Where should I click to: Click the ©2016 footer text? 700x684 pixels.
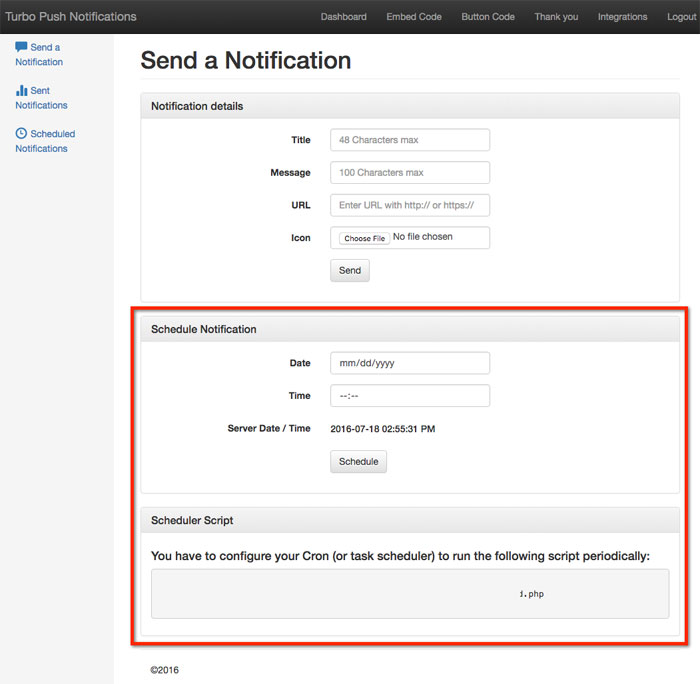click(x=164, y=670)
